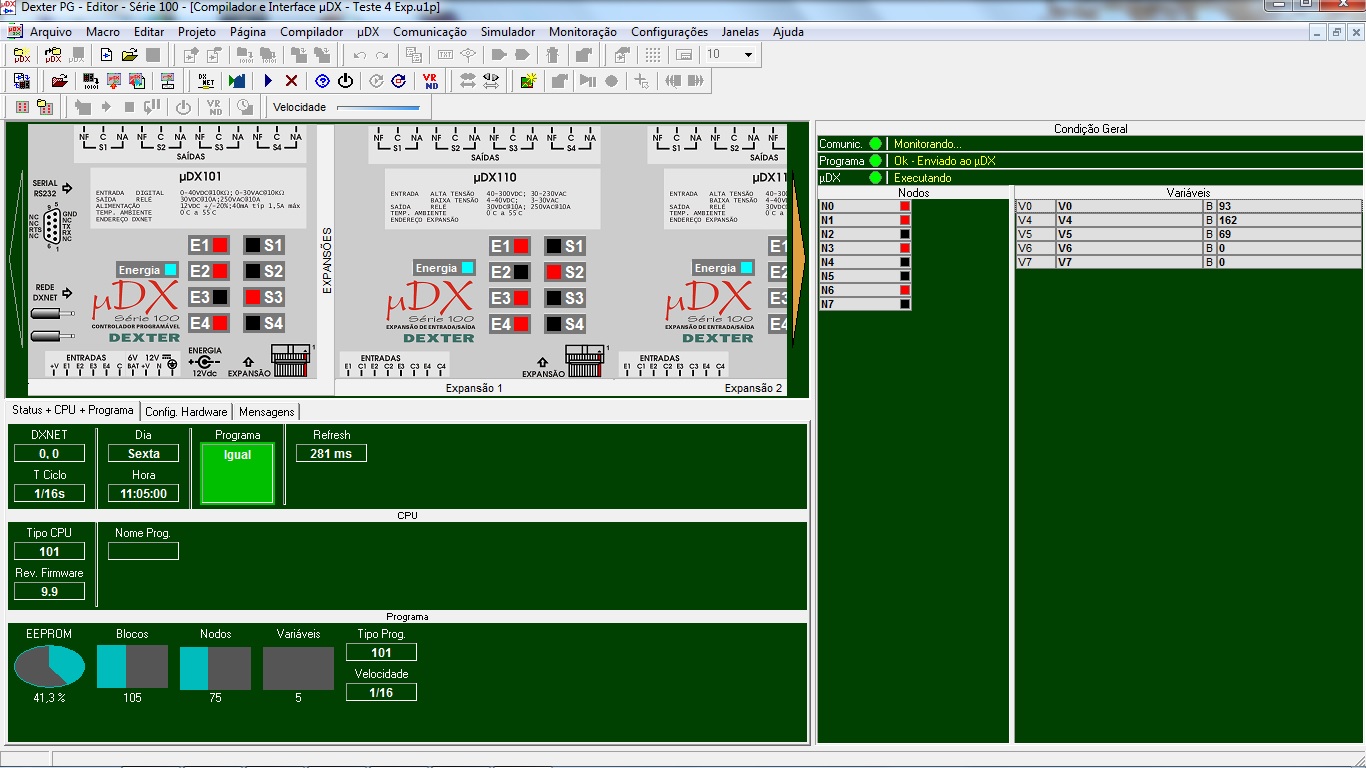Click the green picture with yellow star icon
This screenshot has width=1366, height=768.
(529, 81)
